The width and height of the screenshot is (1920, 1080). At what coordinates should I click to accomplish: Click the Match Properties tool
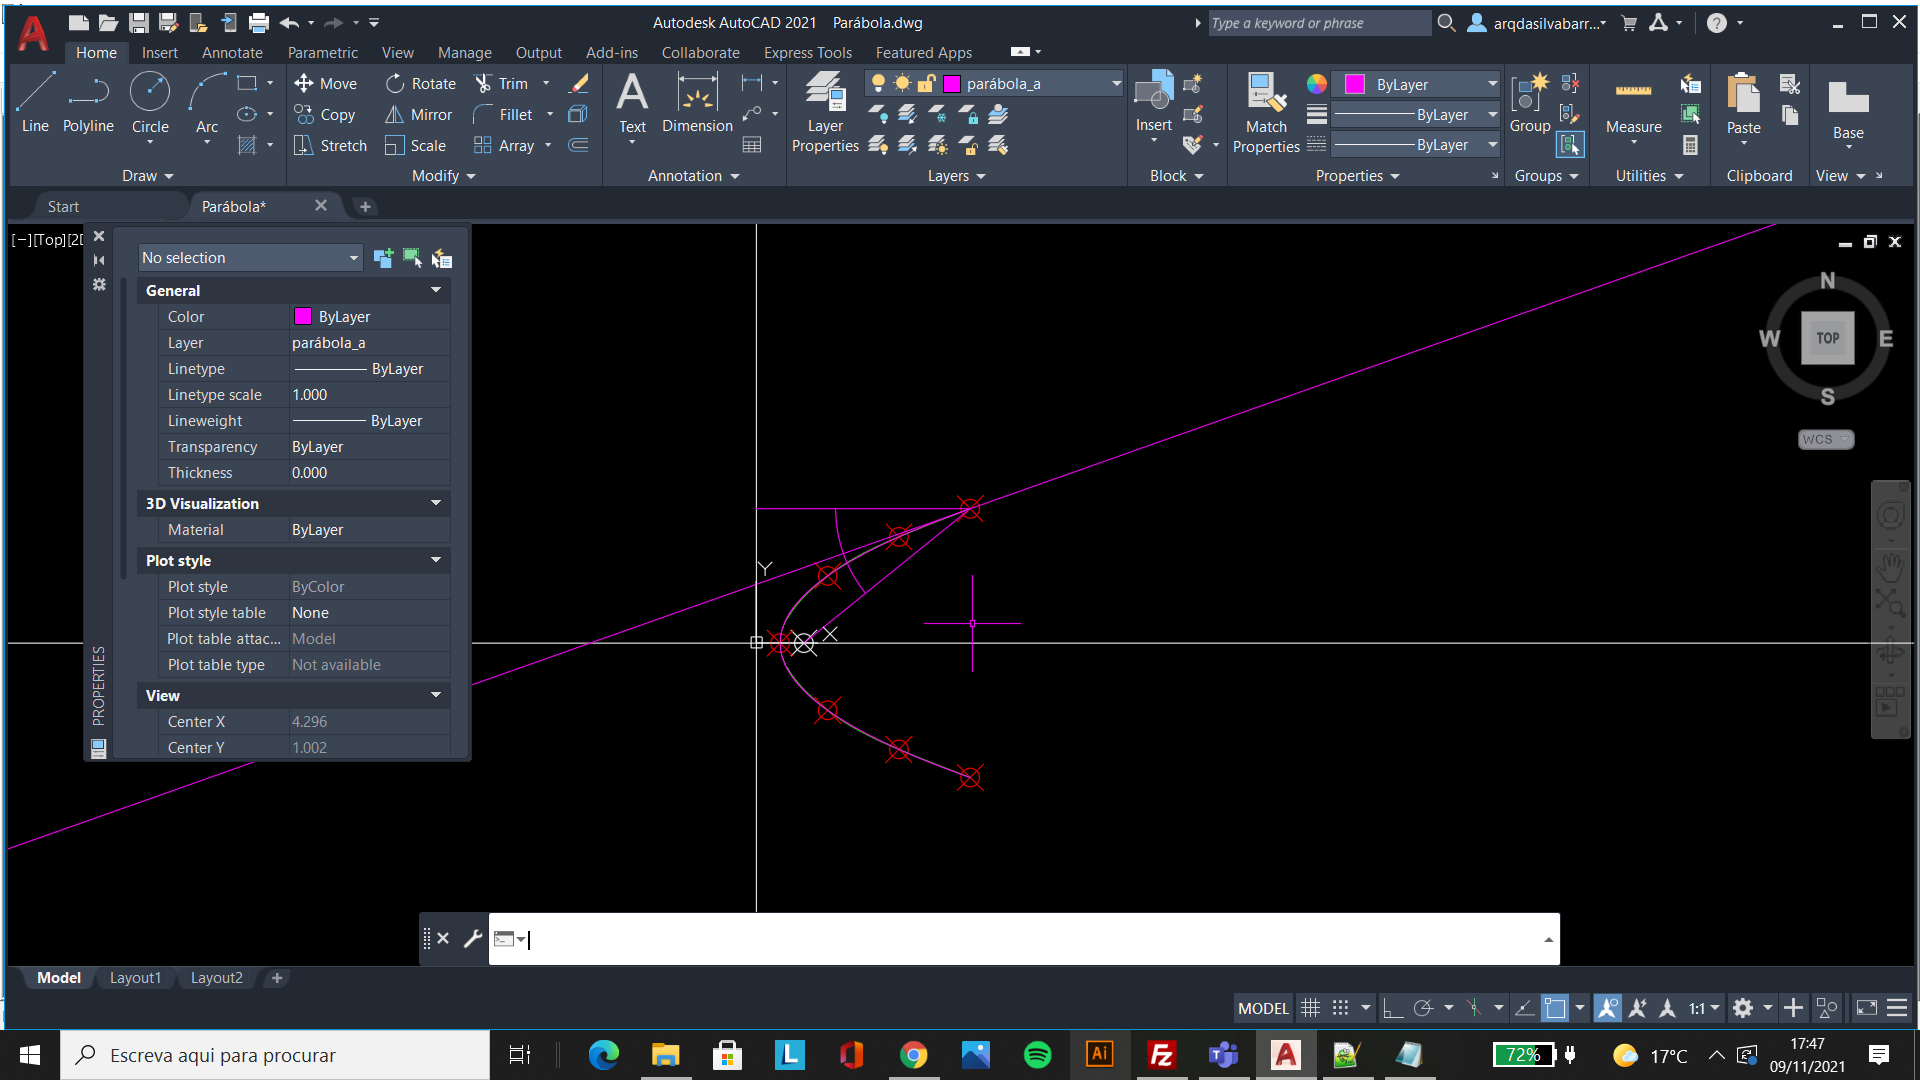pyautogui.click(x=1266, y=112)
